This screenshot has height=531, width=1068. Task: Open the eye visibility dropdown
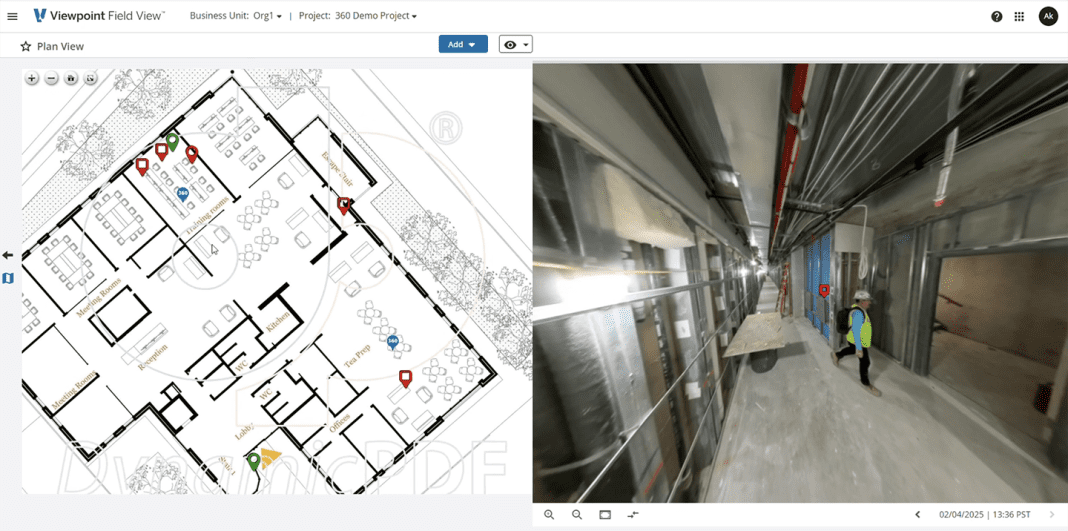(x=515, y=45)
